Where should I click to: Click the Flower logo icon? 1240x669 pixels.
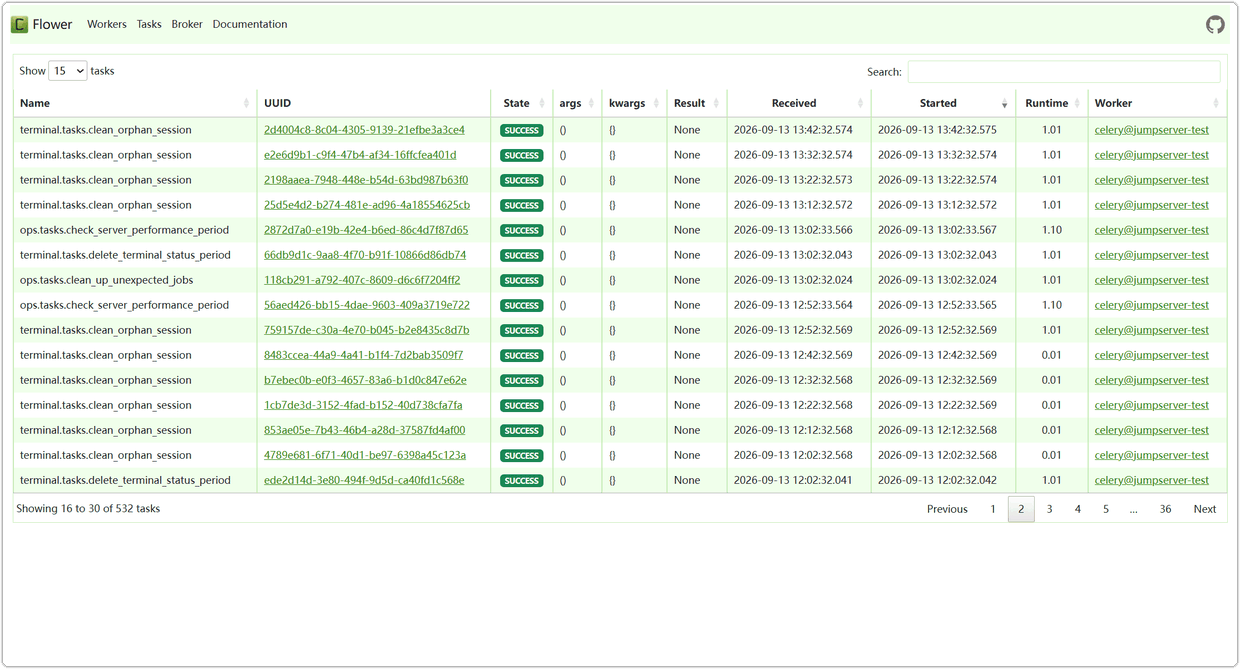[x=19, y=25]
